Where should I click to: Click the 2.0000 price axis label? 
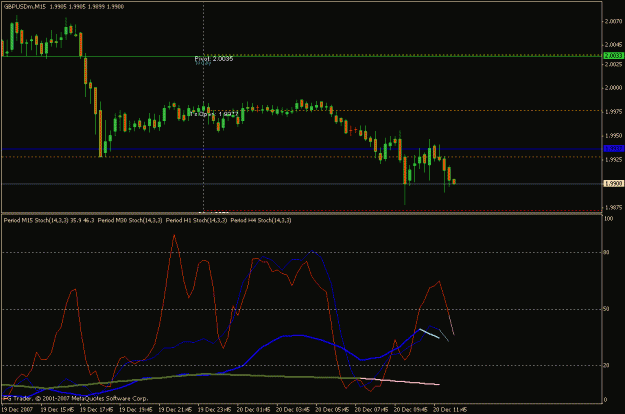click(x=613, y=88)
